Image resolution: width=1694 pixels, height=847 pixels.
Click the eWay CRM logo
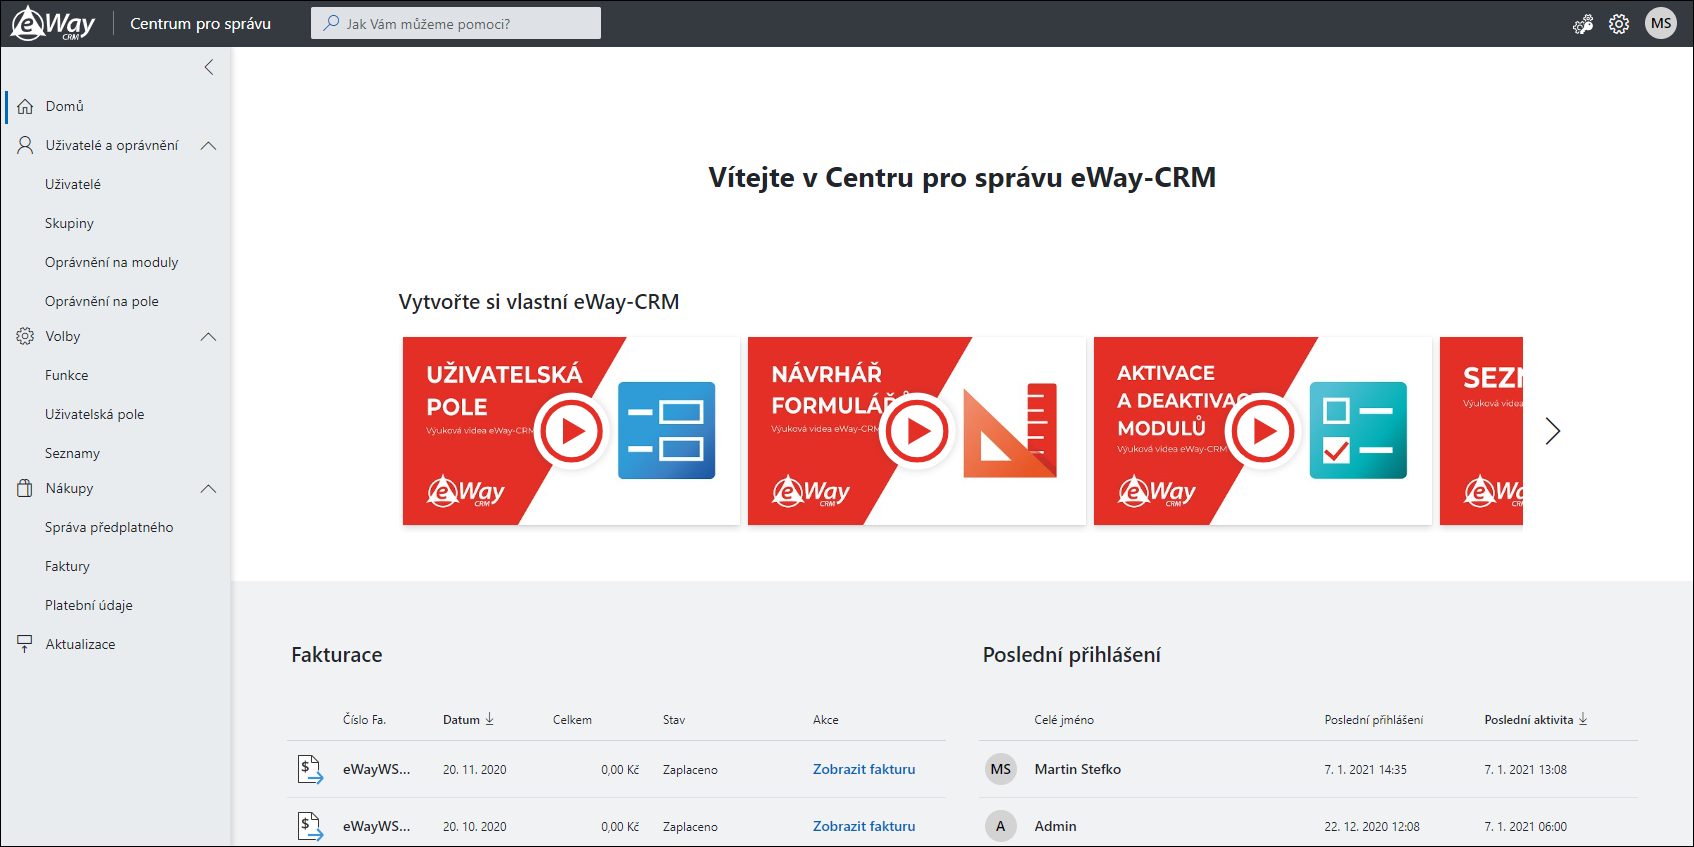(53, 23)
